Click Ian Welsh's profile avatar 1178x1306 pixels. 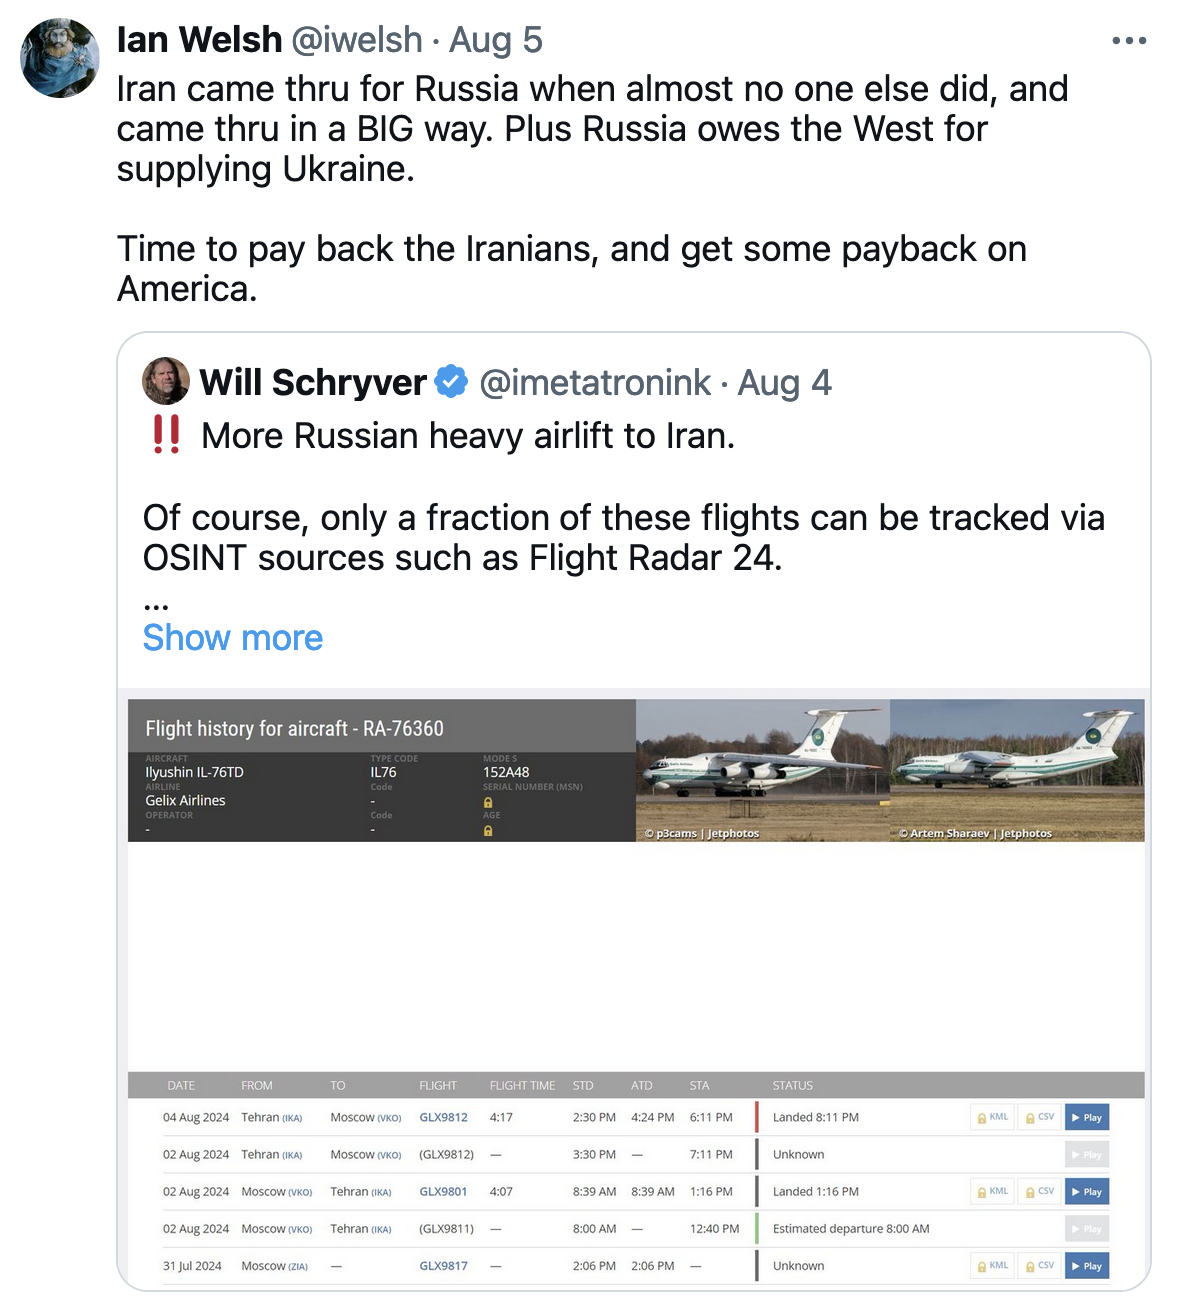click(60, 58)
